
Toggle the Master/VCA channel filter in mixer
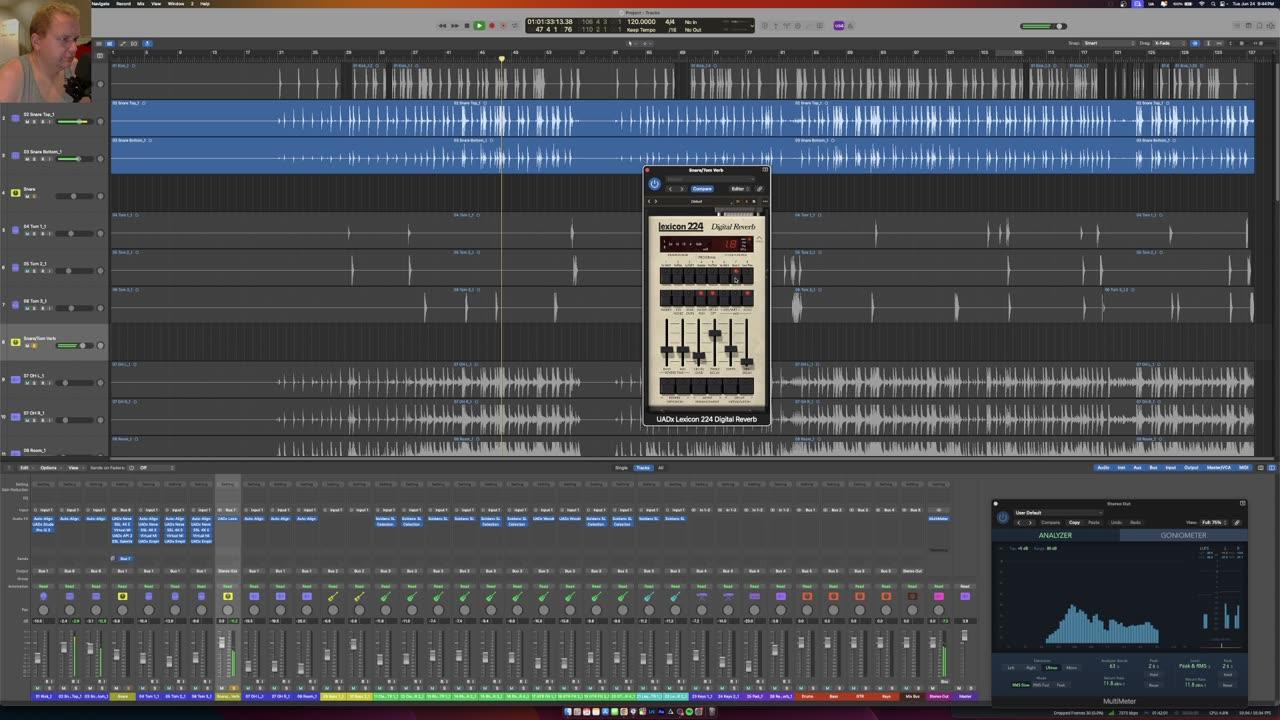[x=1217, y=467]
